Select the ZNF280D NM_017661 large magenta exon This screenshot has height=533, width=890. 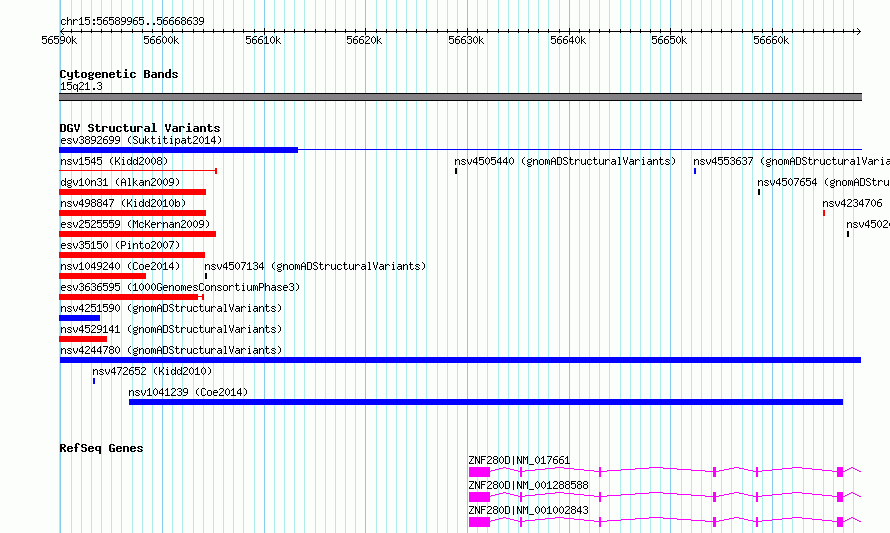[479, 472]
